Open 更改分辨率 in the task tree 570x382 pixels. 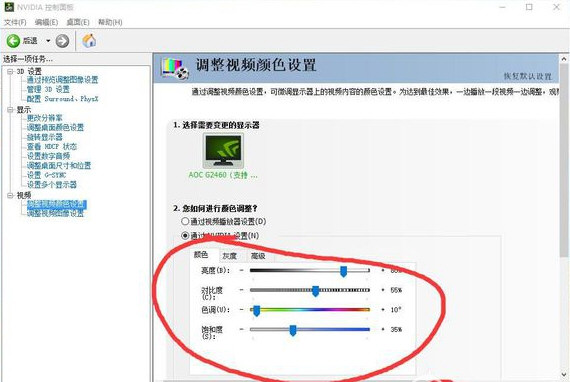(44, 118)
